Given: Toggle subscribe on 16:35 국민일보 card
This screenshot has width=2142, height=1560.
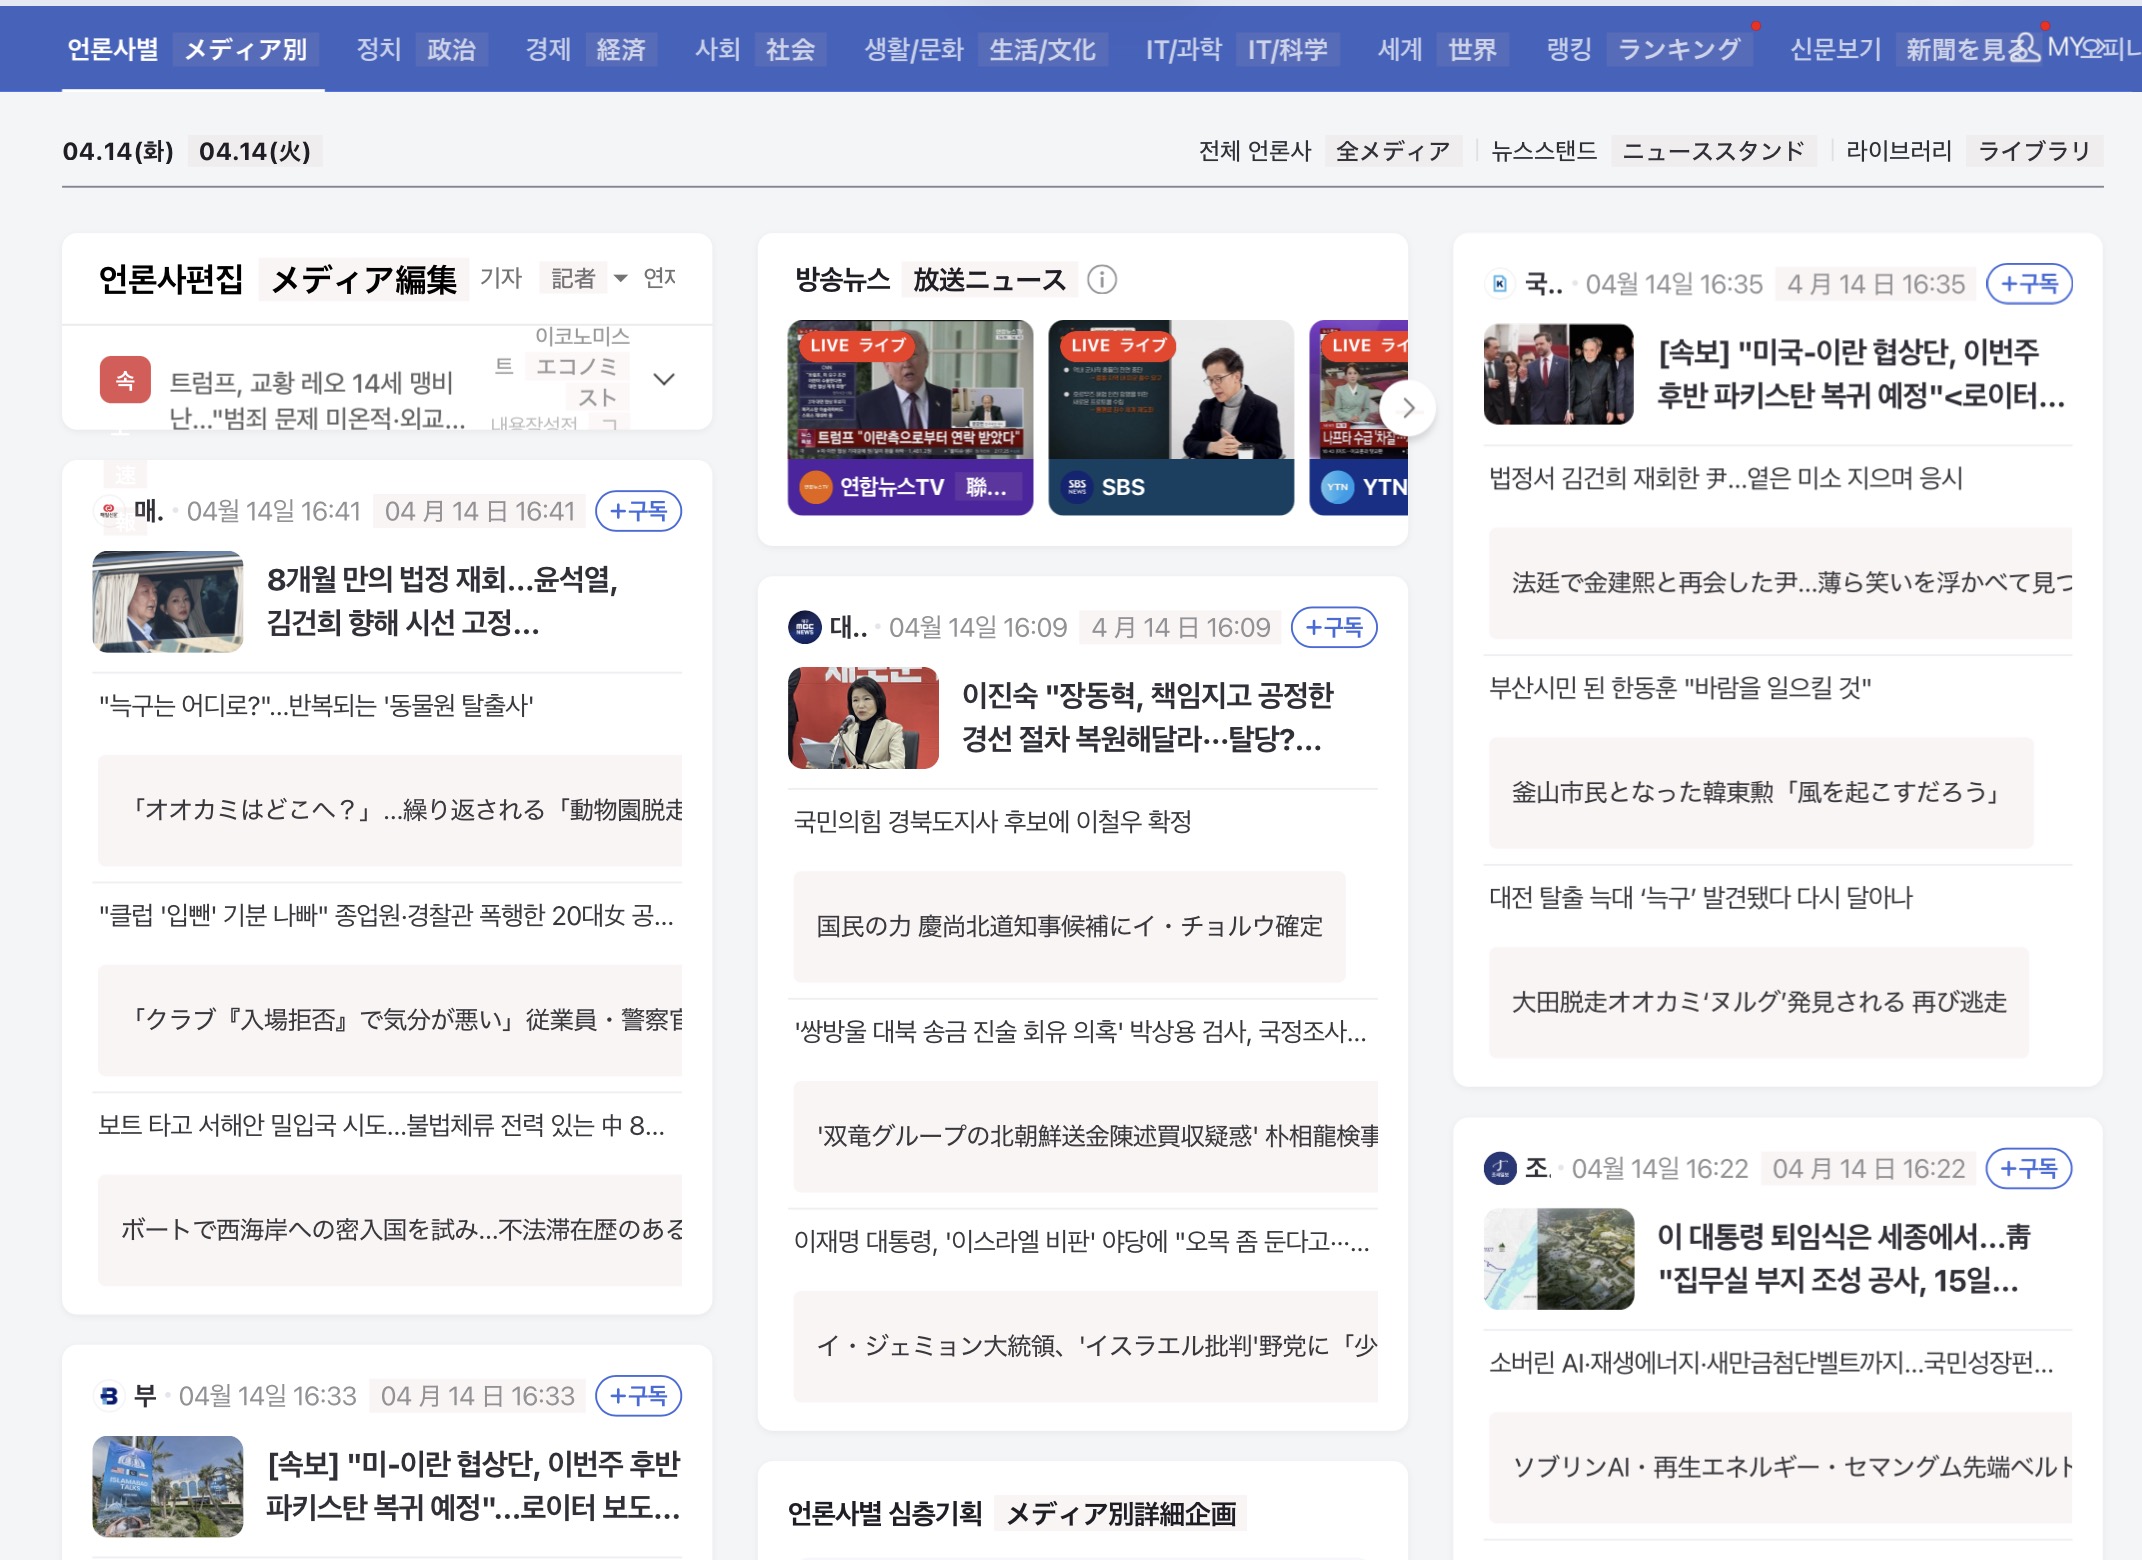Looking at the screenshot, I should (x=2028, y=284).
